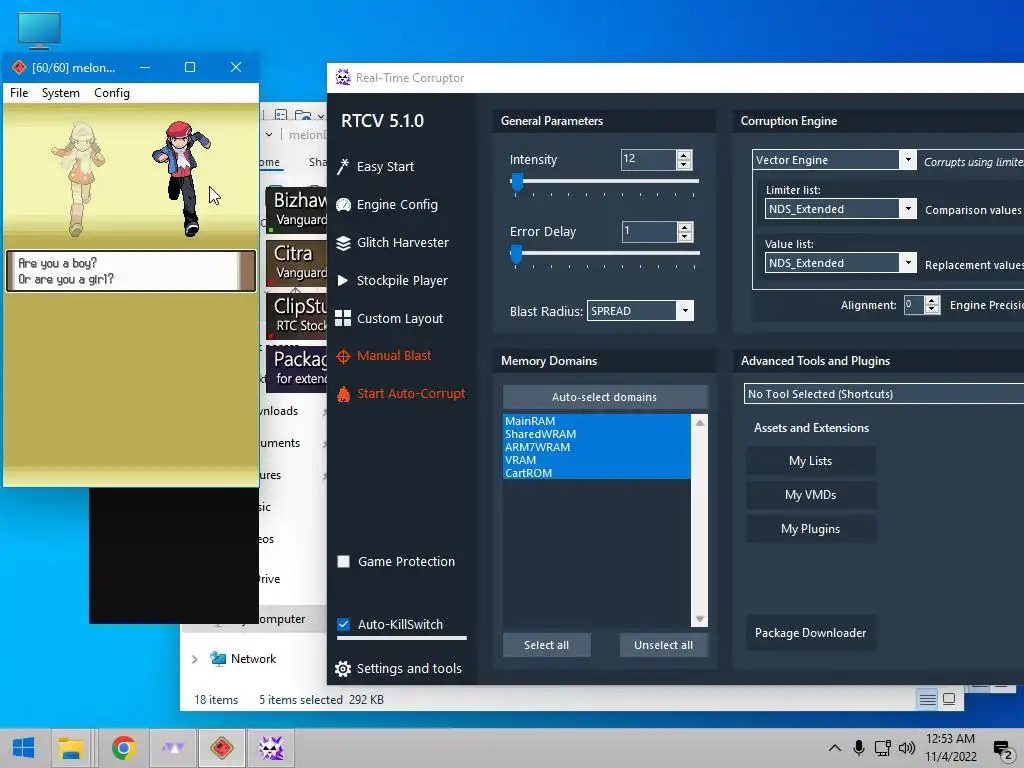Click Stockpile Player menu label

[402, 280]
